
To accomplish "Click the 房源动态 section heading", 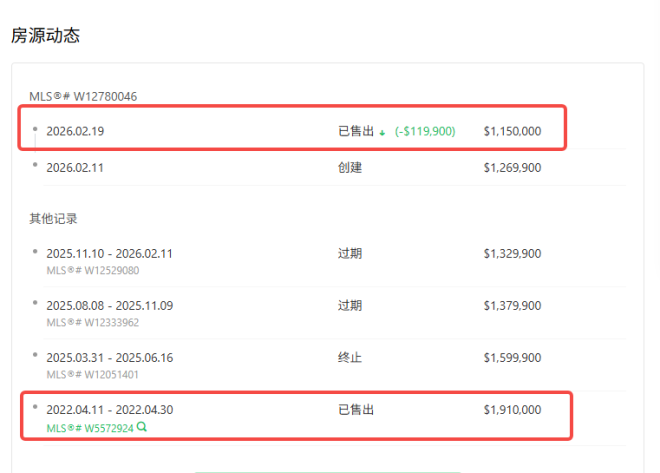I will point(45,36).
